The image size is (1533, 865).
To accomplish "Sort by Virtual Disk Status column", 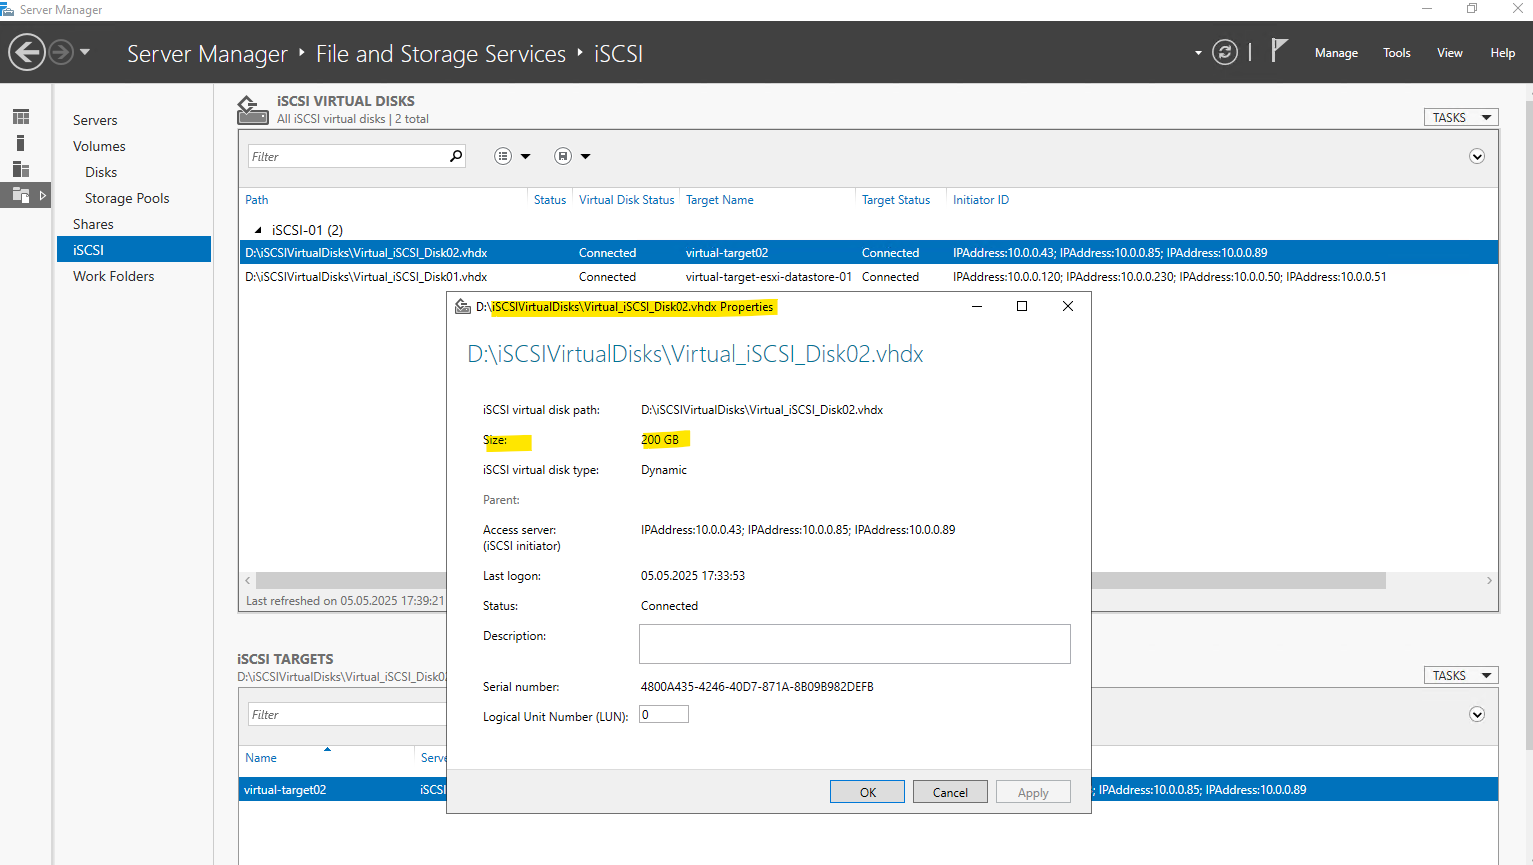I will pyautogui.click(x=626, y=200).
